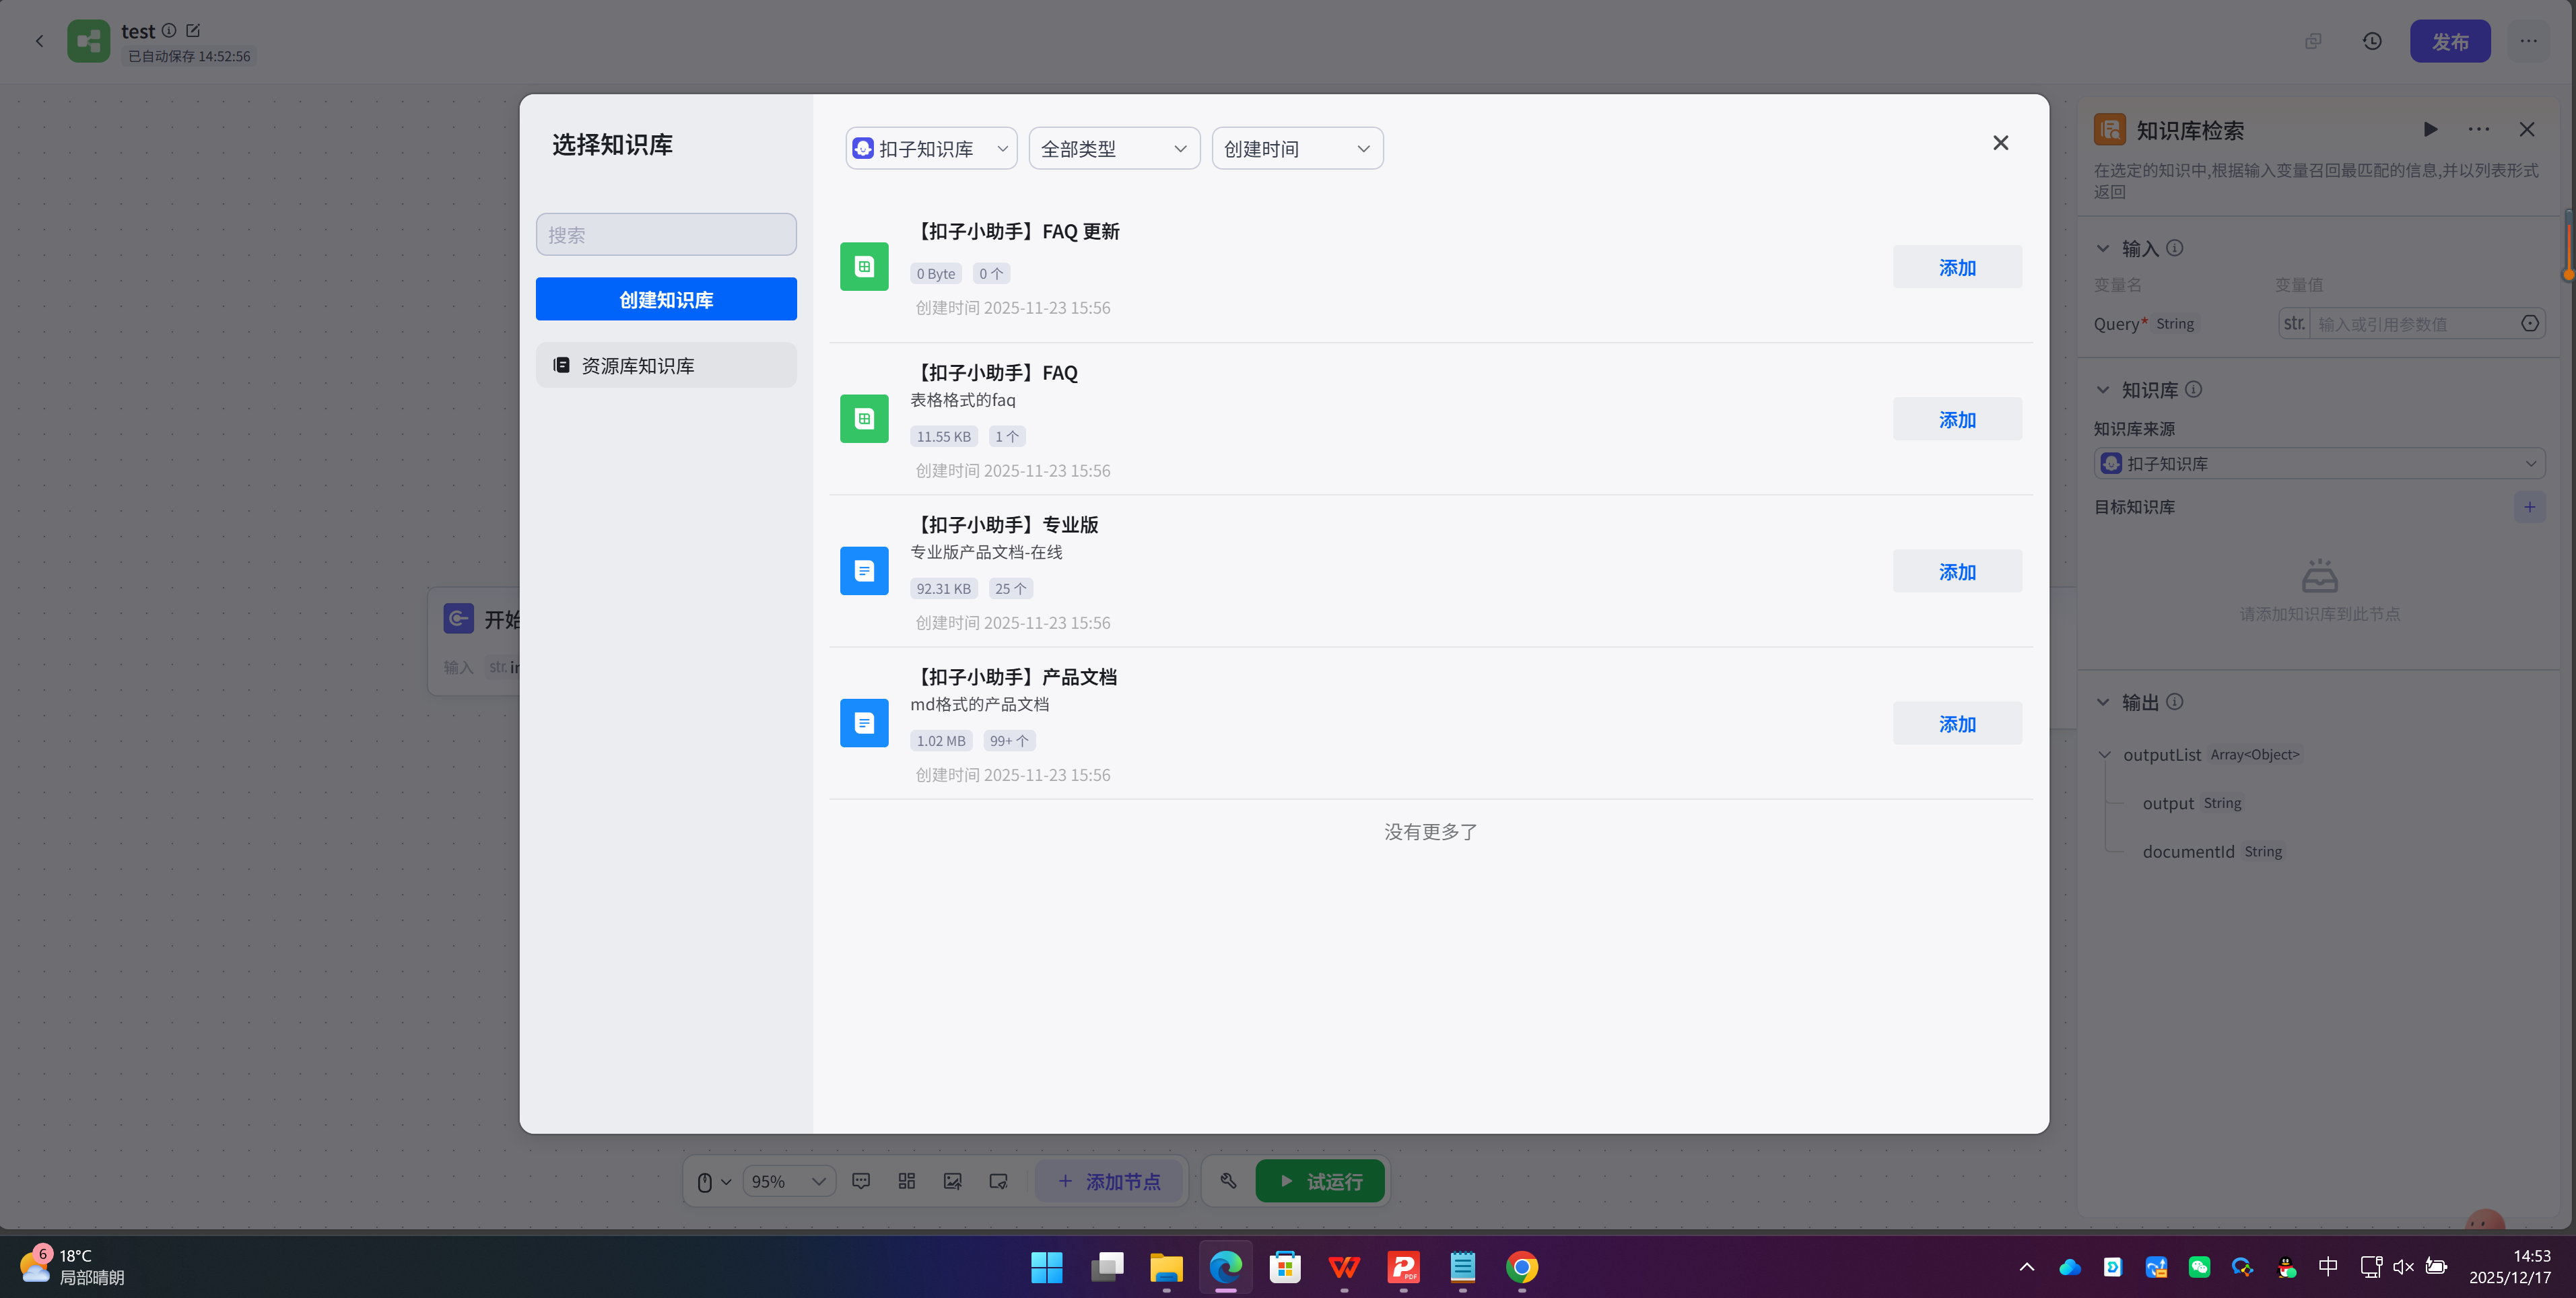This screenshot has height=1298, width=2576.
Task: Select 资源库知识库 in the sidebar
Action: click(666, 366)
